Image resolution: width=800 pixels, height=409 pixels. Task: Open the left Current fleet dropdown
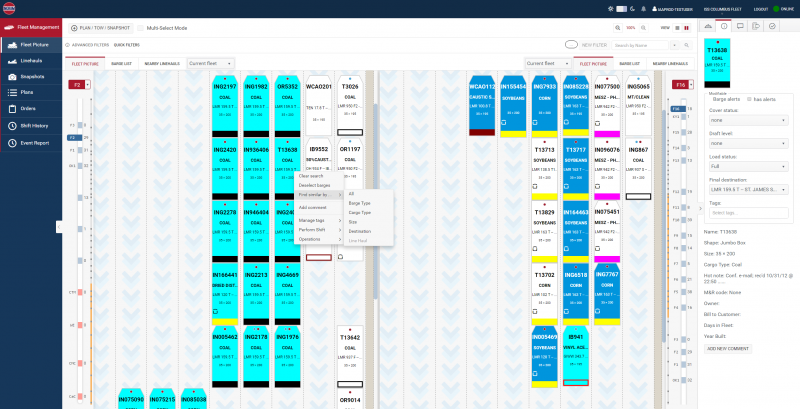coord(212,62)
